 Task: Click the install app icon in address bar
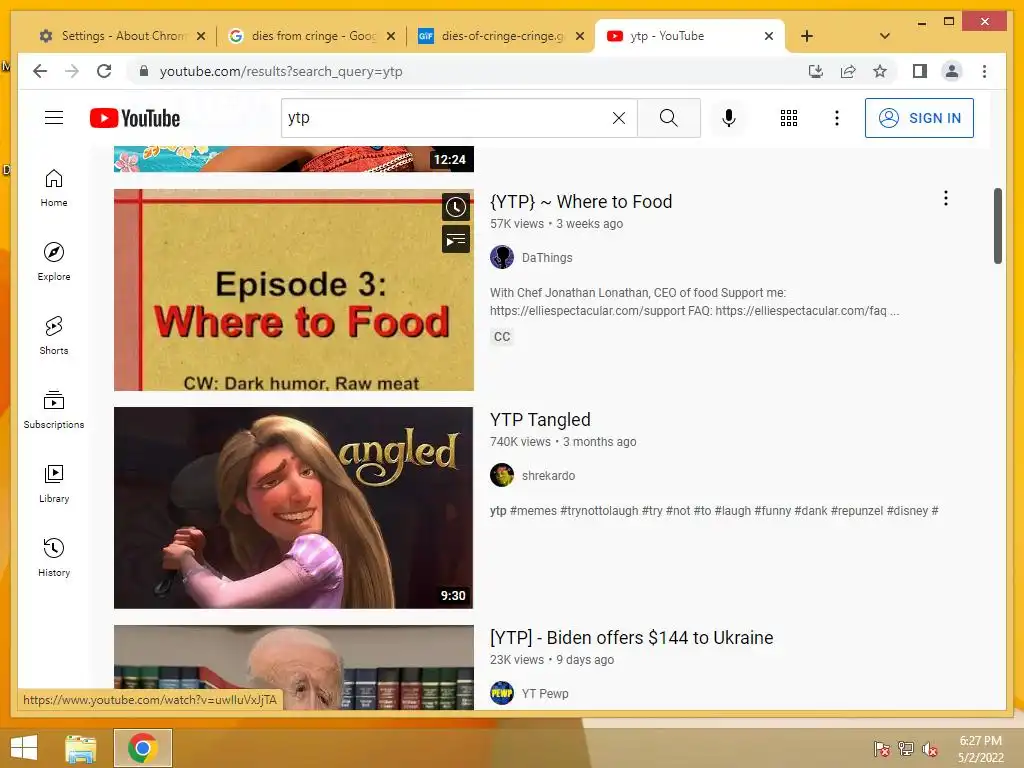point(816,71)
